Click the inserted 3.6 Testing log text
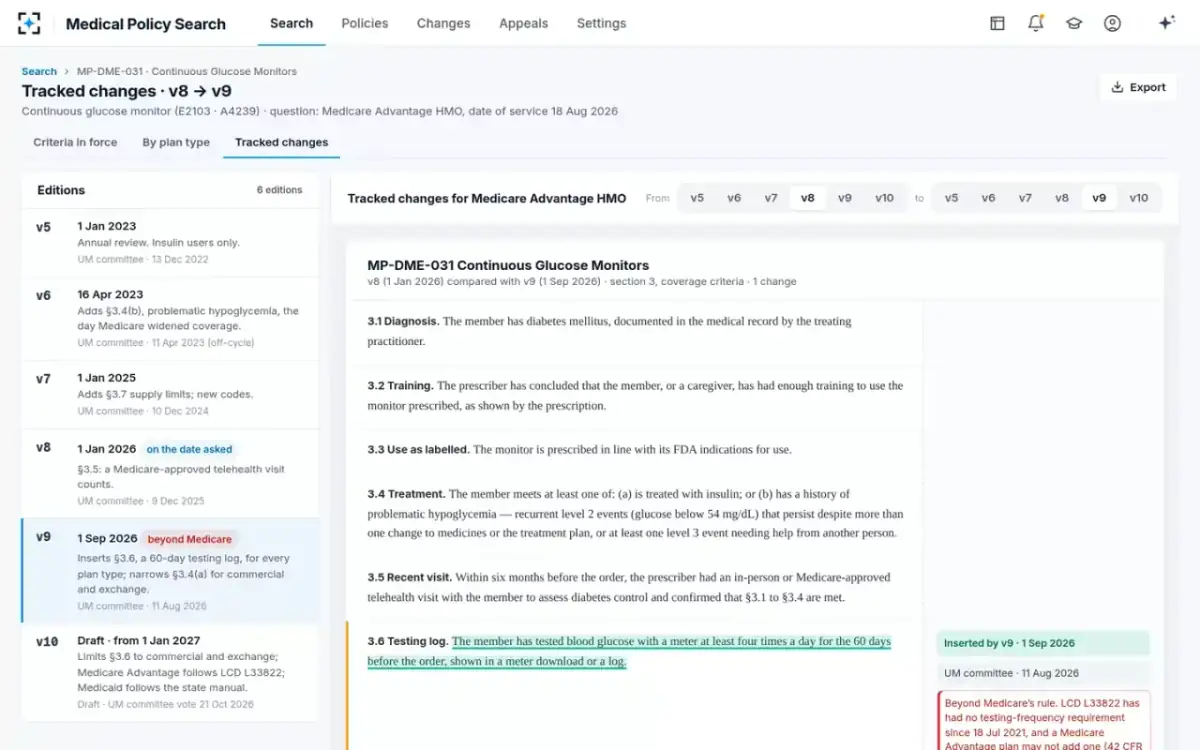 click(x=628, y=651)
